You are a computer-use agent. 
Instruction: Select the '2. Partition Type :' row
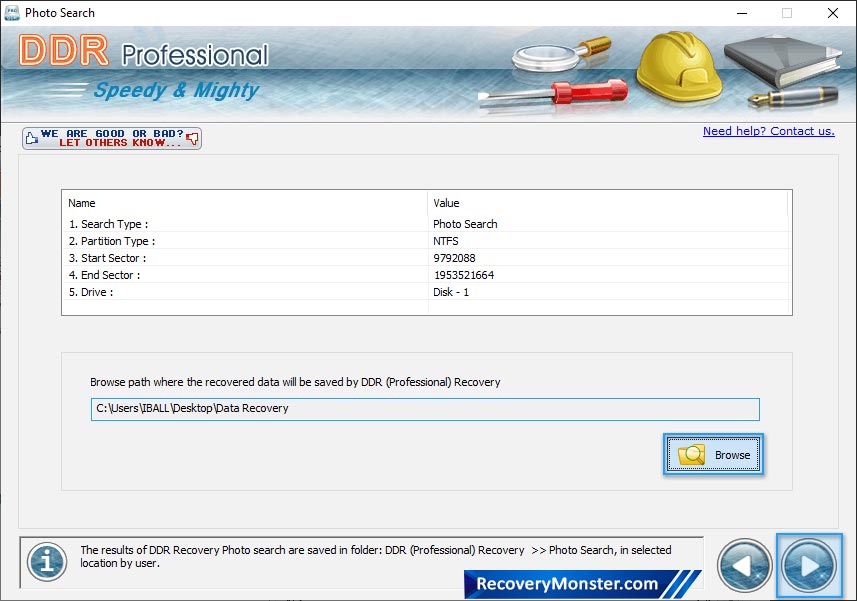click(426, 241)
